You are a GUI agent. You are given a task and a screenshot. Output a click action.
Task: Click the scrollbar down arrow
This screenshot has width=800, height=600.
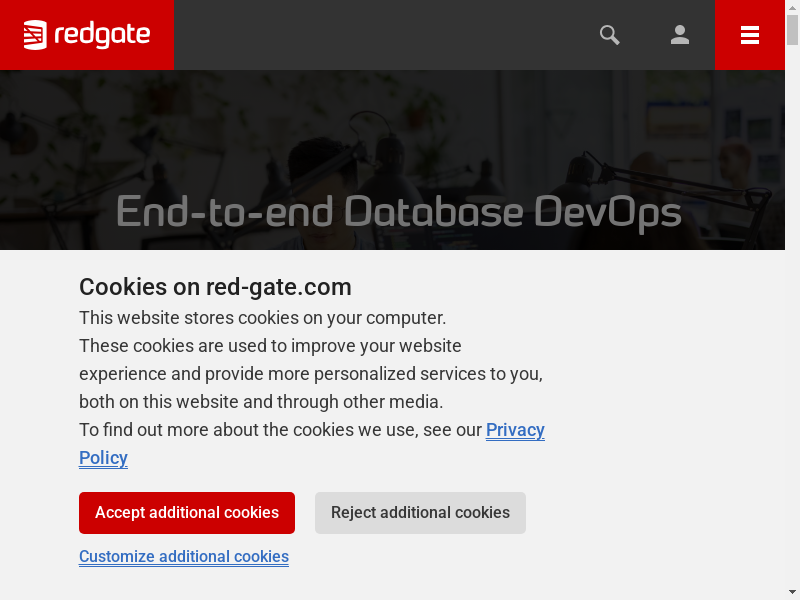(x=793, y=593)
